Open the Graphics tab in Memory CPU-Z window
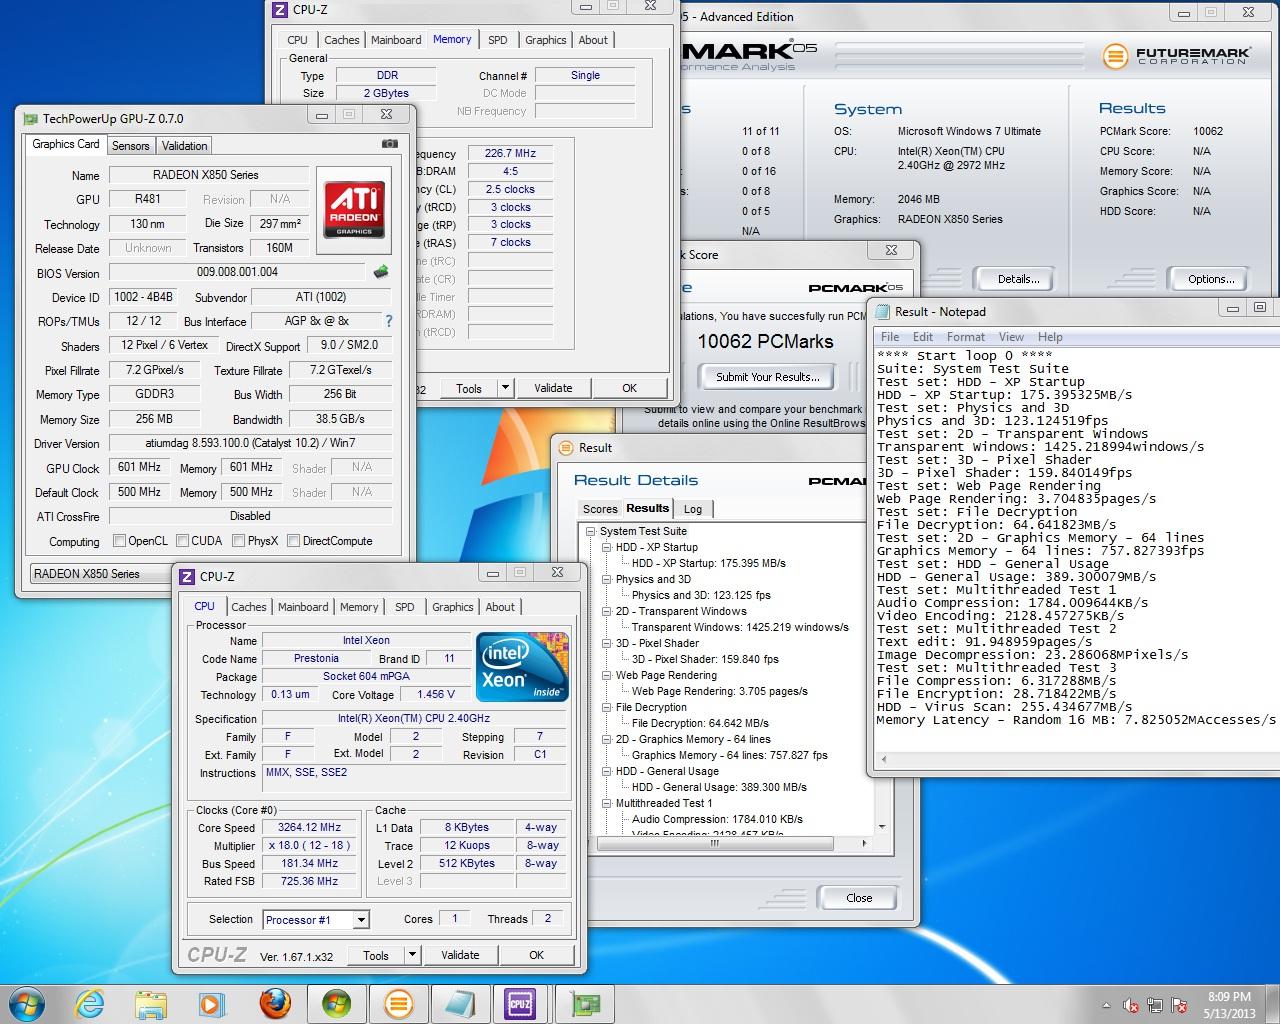Screen dimensions: 1280x1024 click(545, 40)
